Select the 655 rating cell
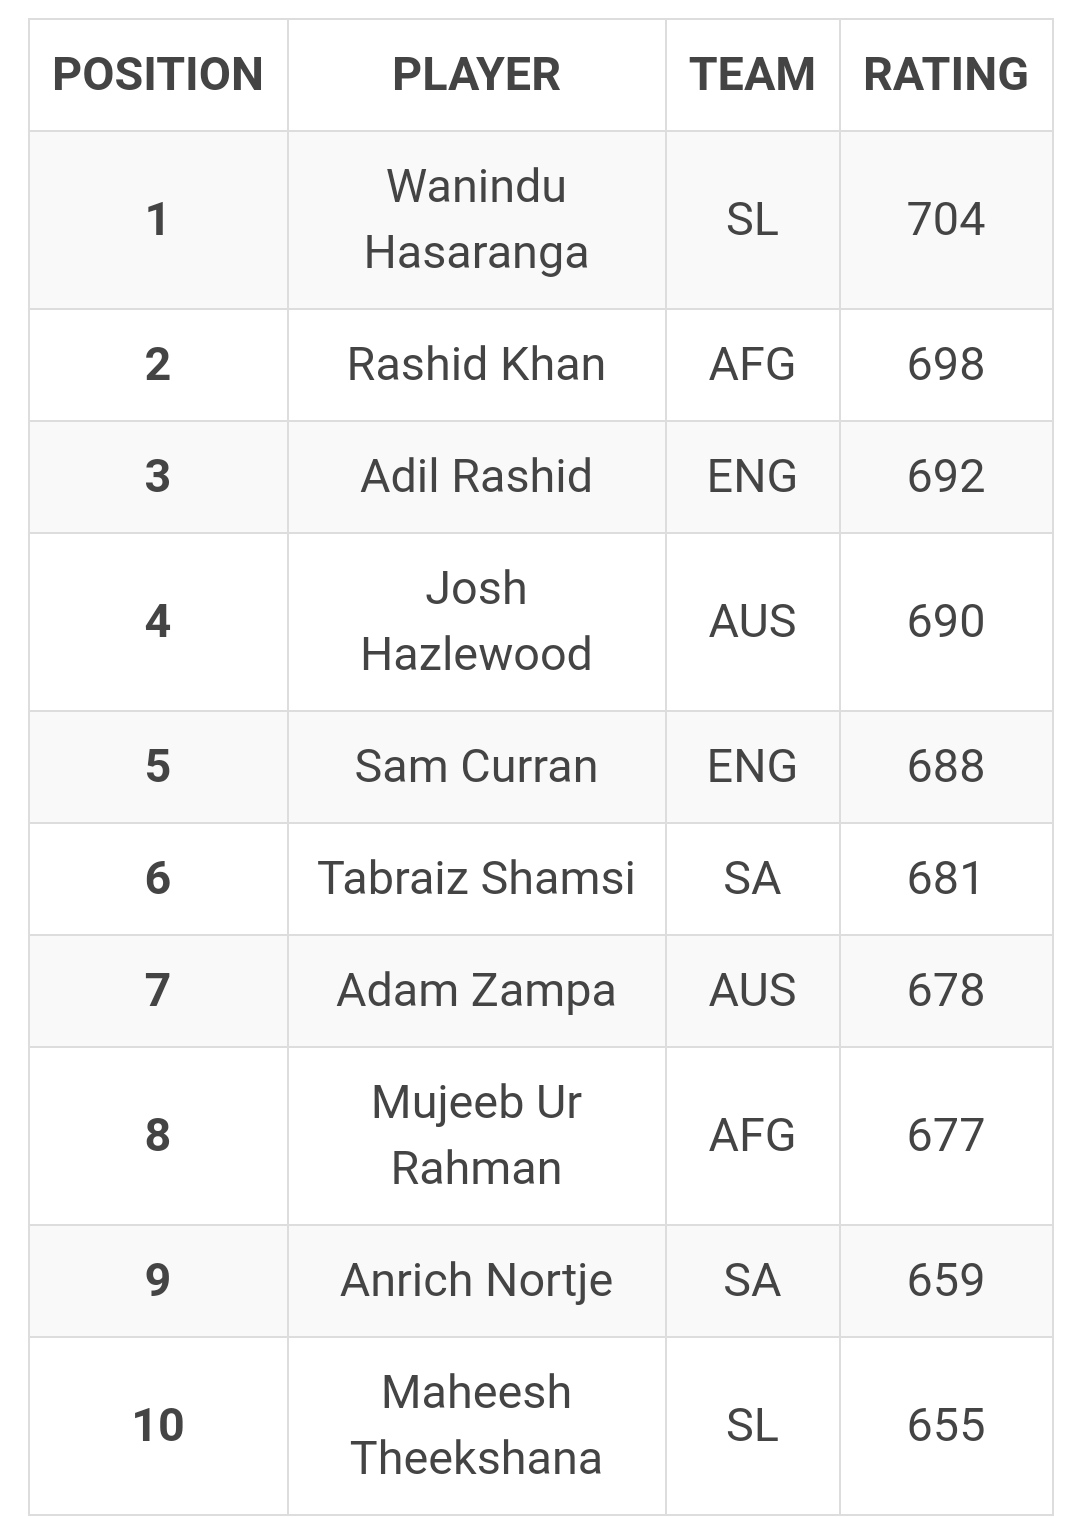 pyautogui.click(x=946, y=1425)
